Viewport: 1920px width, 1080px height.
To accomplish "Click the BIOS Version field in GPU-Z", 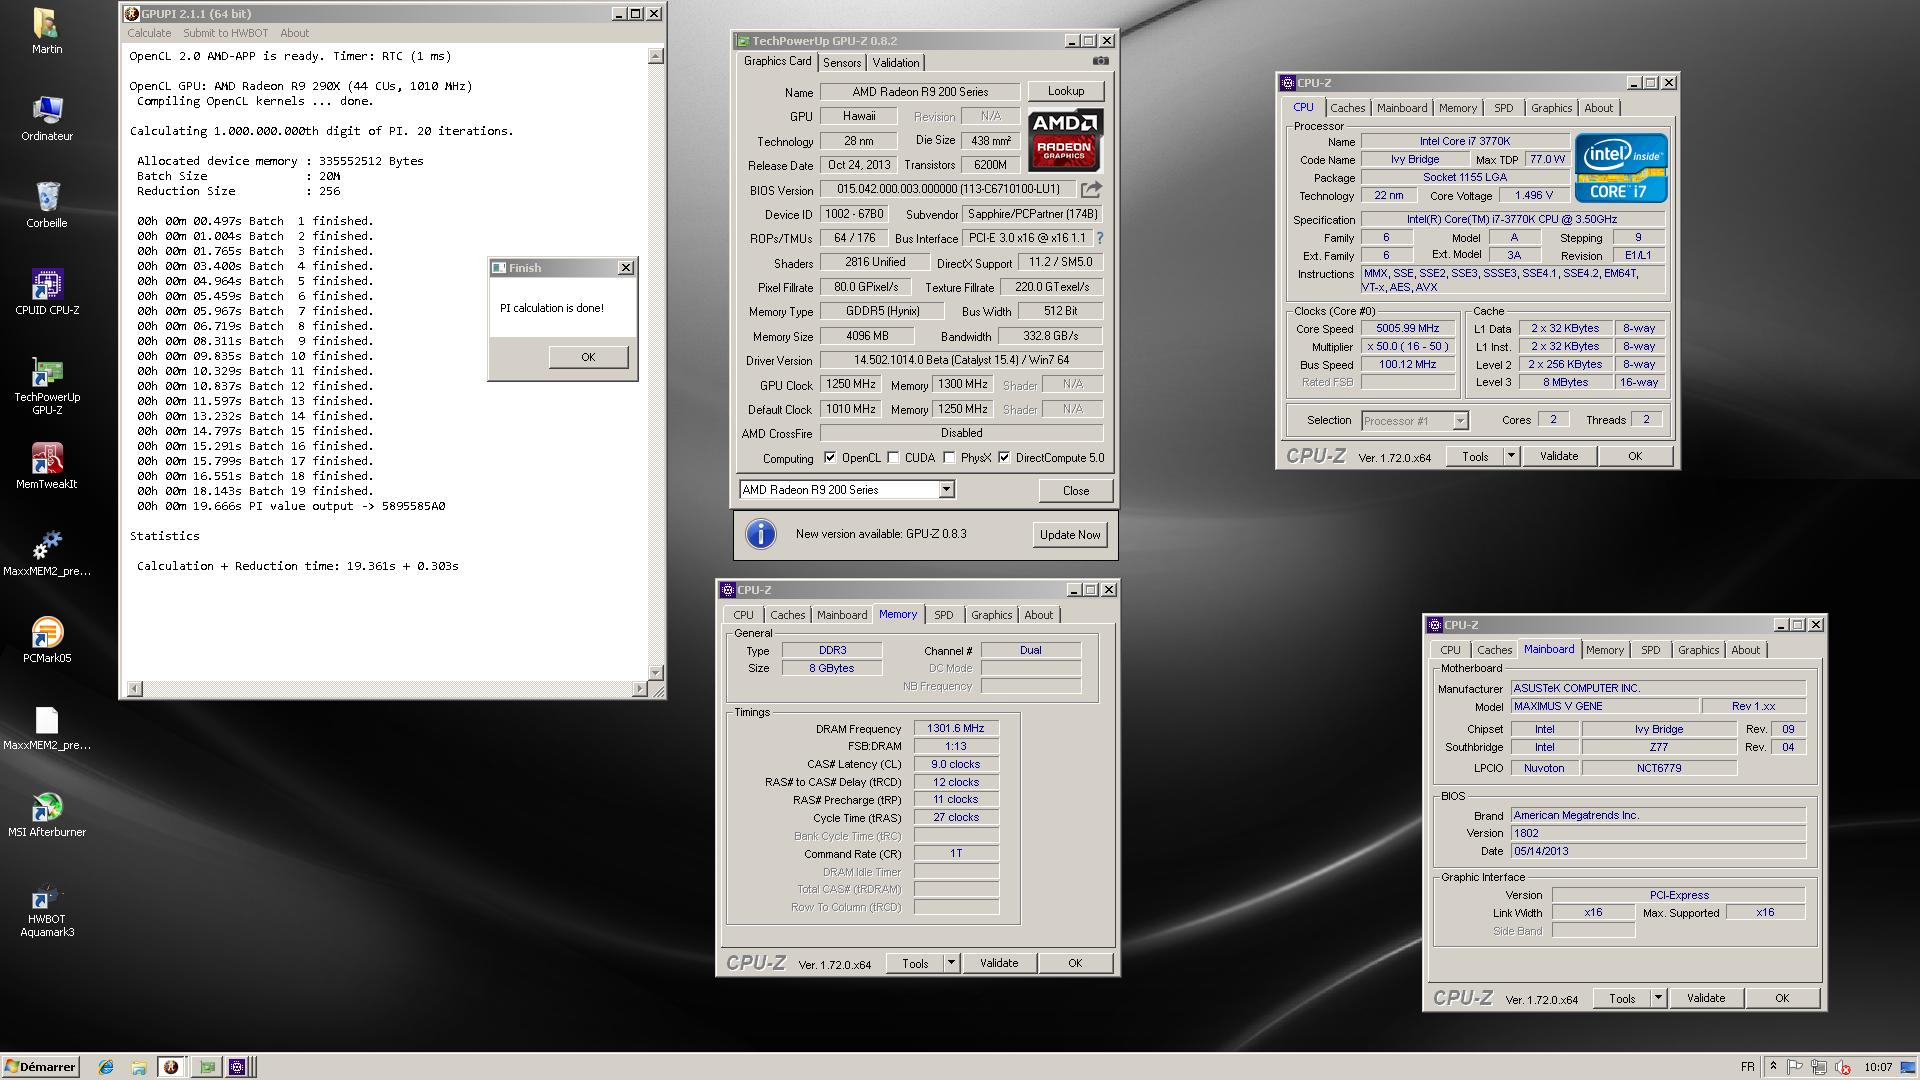I will pyautogui.click(x=948, y=189).
